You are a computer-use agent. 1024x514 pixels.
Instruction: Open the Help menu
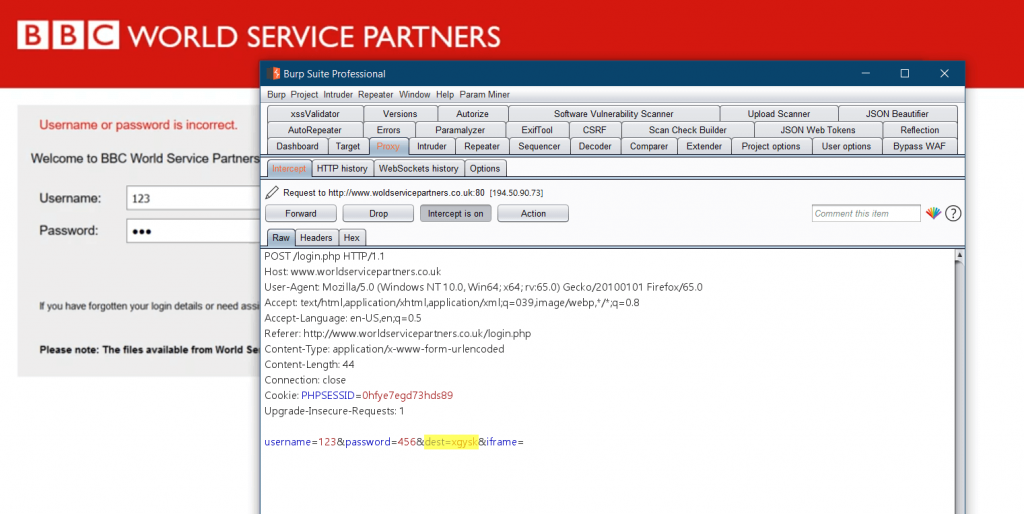point(445,95)
